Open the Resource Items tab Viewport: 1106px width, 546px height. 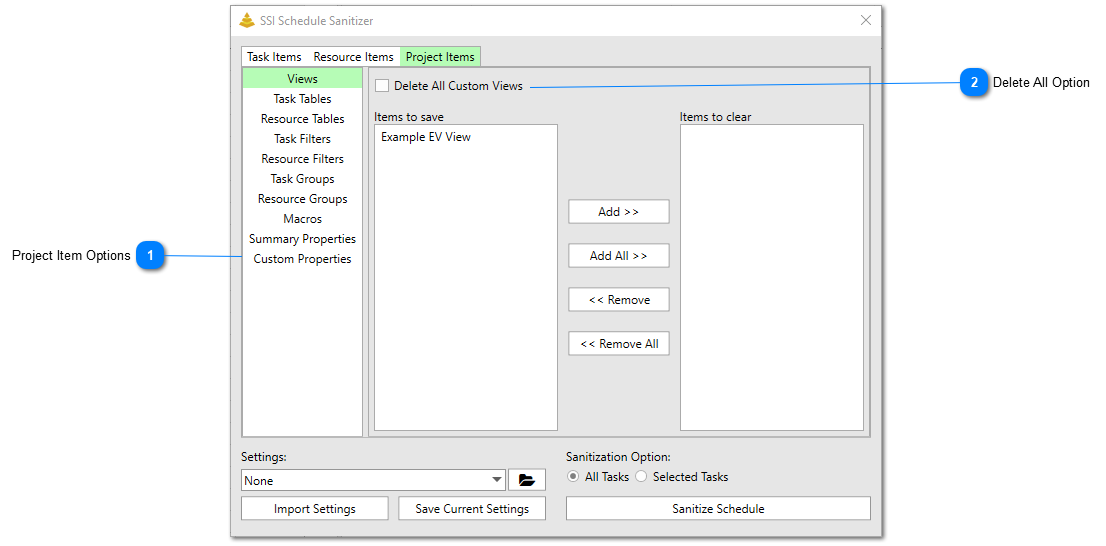353,56
